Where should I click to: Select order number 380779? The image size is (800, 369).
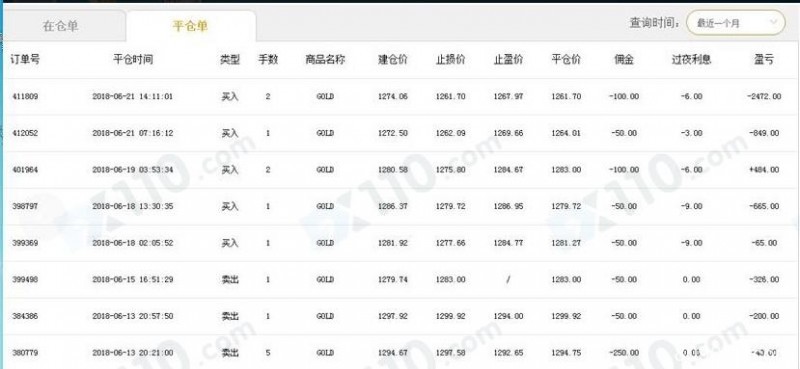(x=24, y=353)
